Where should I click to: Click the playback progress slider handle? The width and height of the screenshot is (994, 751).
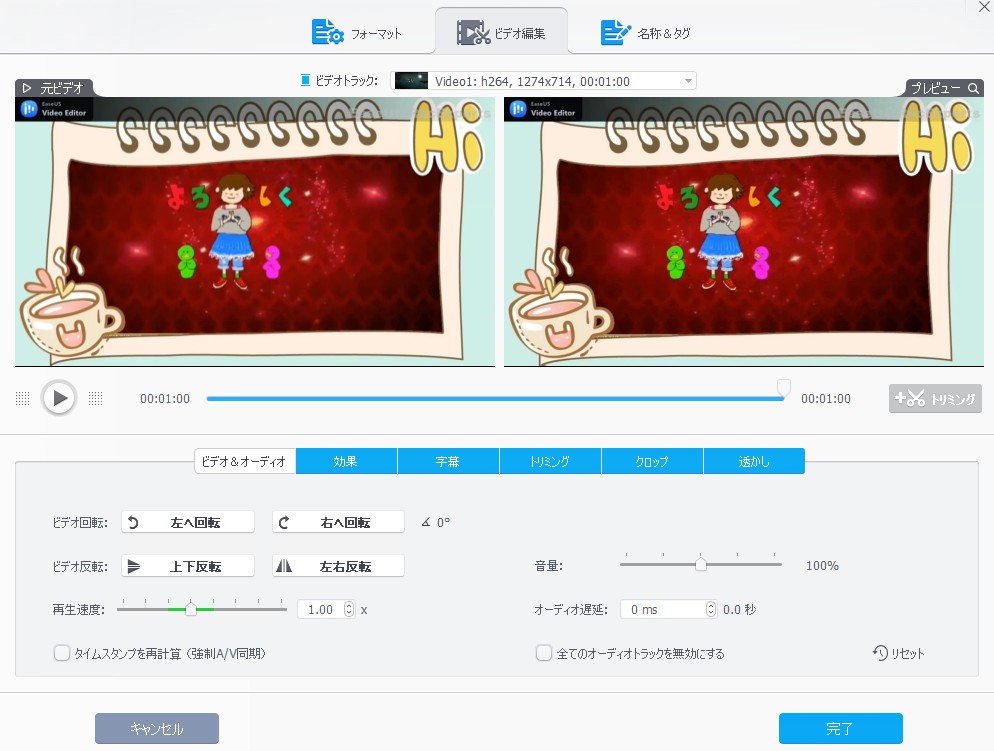tap(784, 387)
